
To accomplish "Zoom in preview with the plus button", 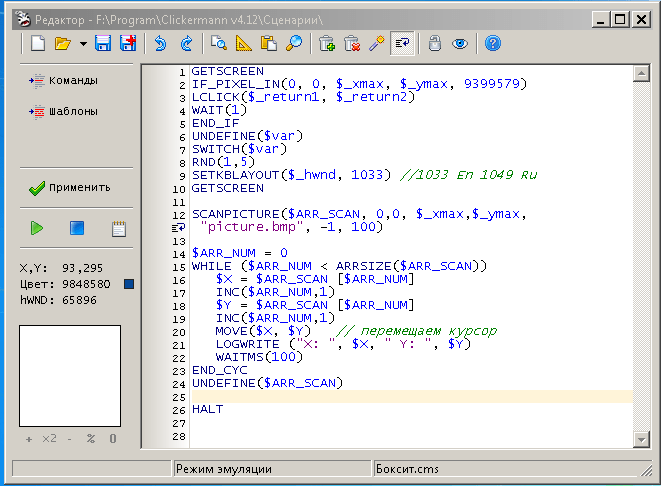I will pos(29,439).
